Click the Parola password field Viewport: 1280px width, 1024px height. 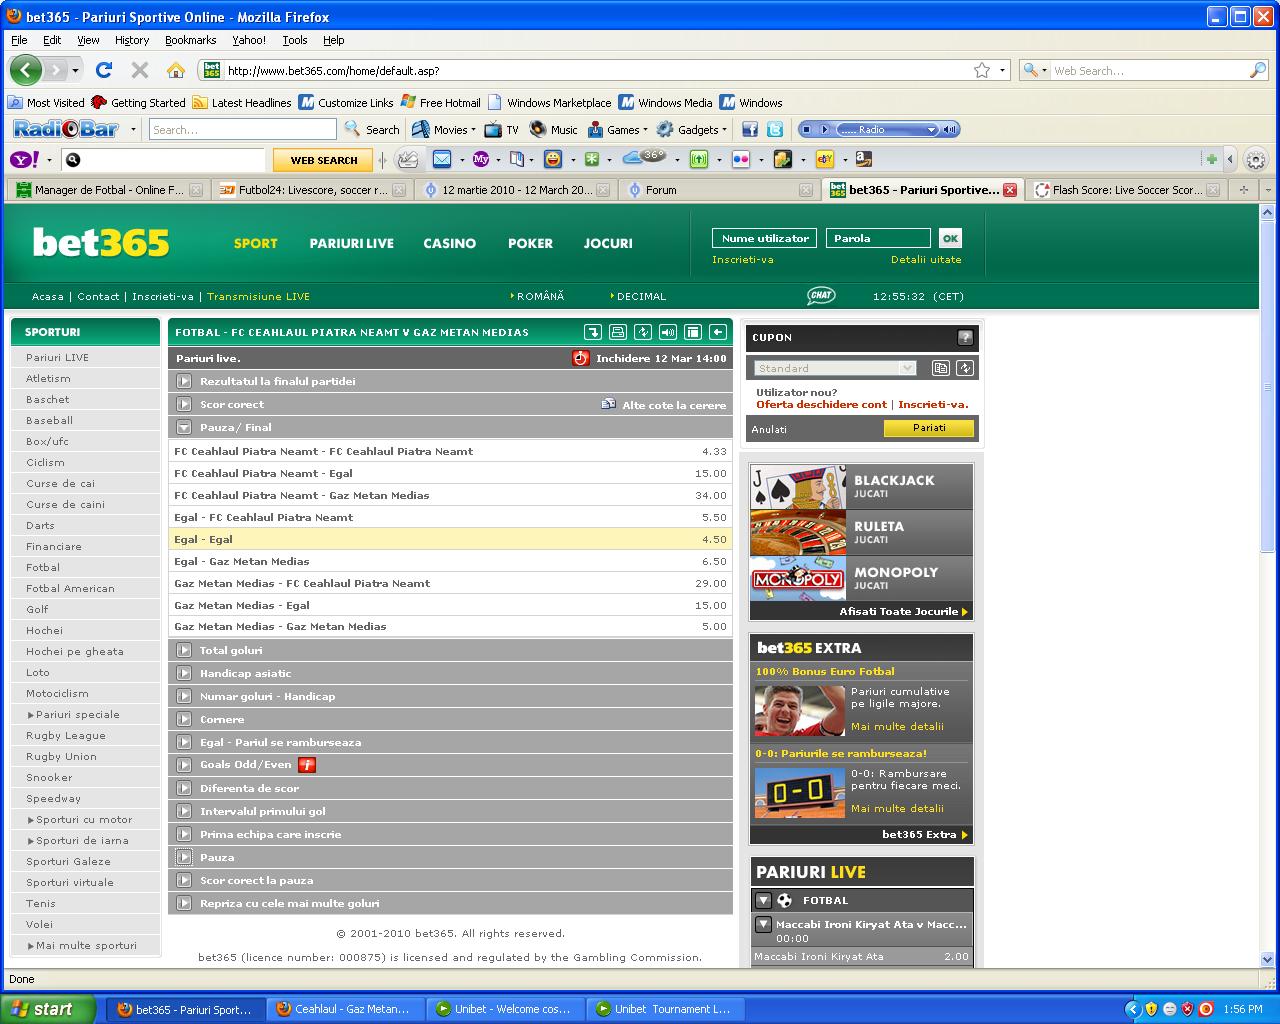(878, 238)
